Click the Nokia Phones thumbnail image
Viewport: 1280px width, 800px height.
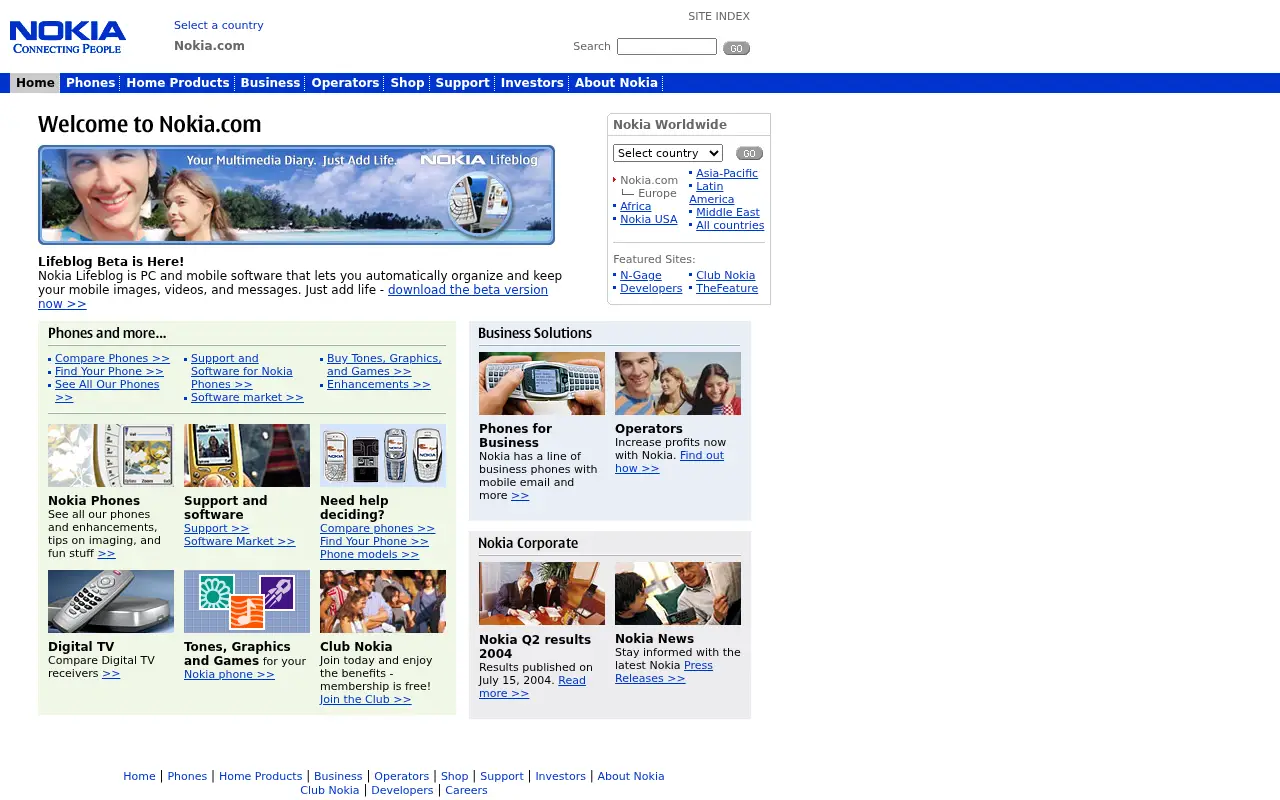pyautogui.click(x=111, y=455)
